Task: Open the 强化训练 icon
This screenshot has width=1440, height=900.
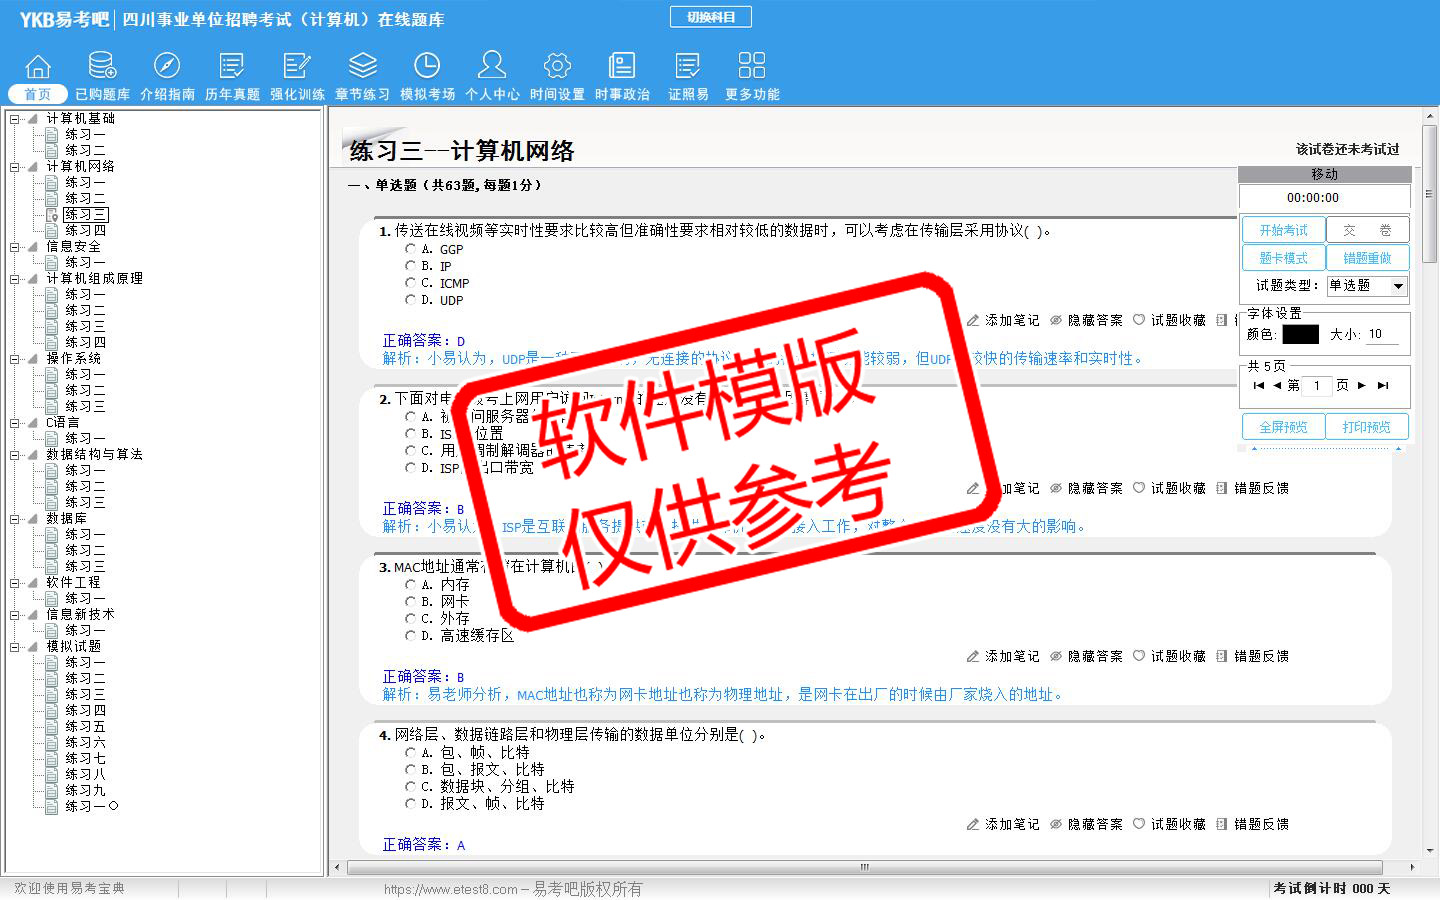Action: click(297, 66)
